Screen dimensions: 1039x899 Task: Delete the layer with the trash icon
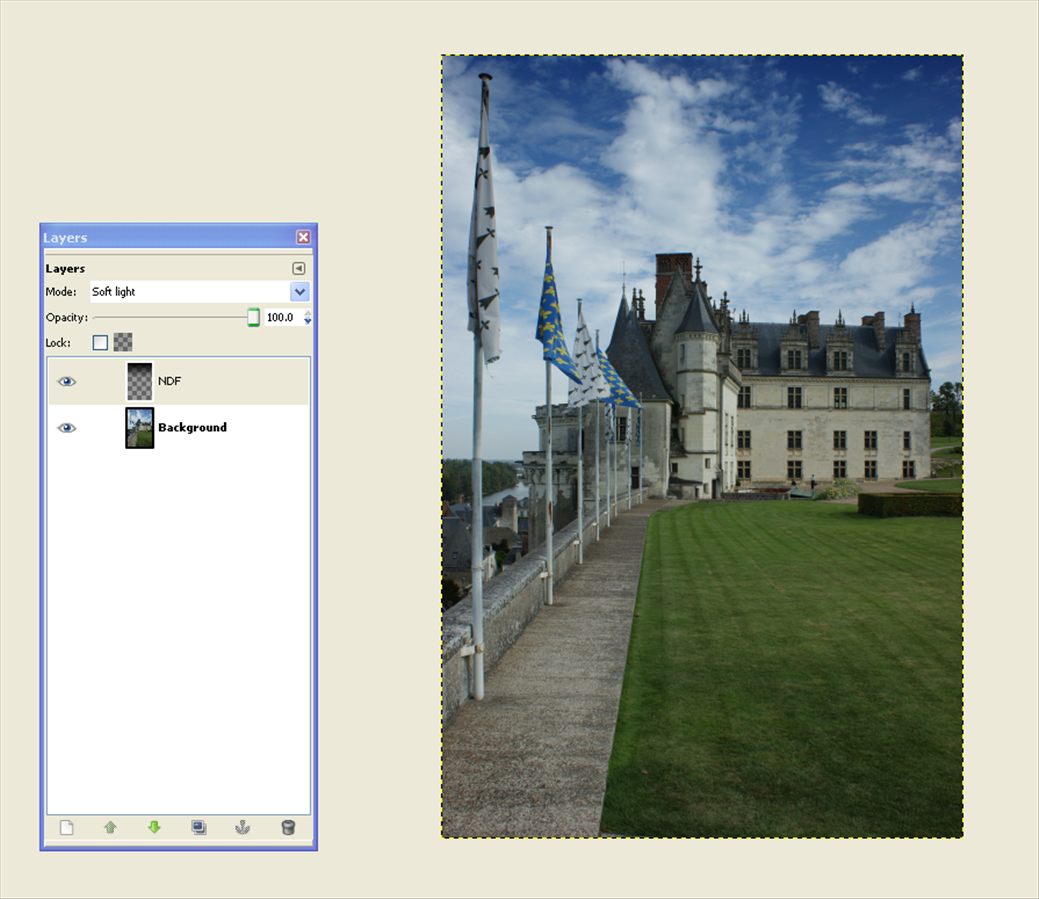coord(288,827)
